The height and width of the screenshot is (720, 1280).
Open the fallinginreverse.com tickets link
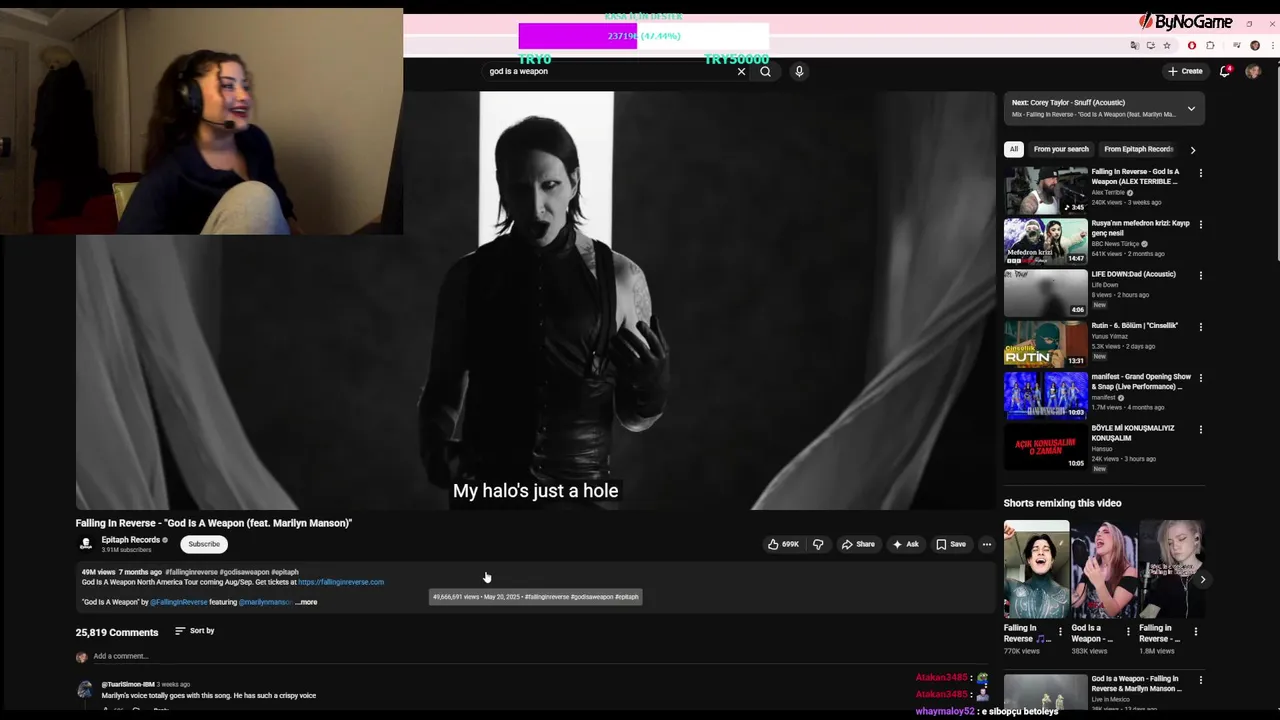341,582
